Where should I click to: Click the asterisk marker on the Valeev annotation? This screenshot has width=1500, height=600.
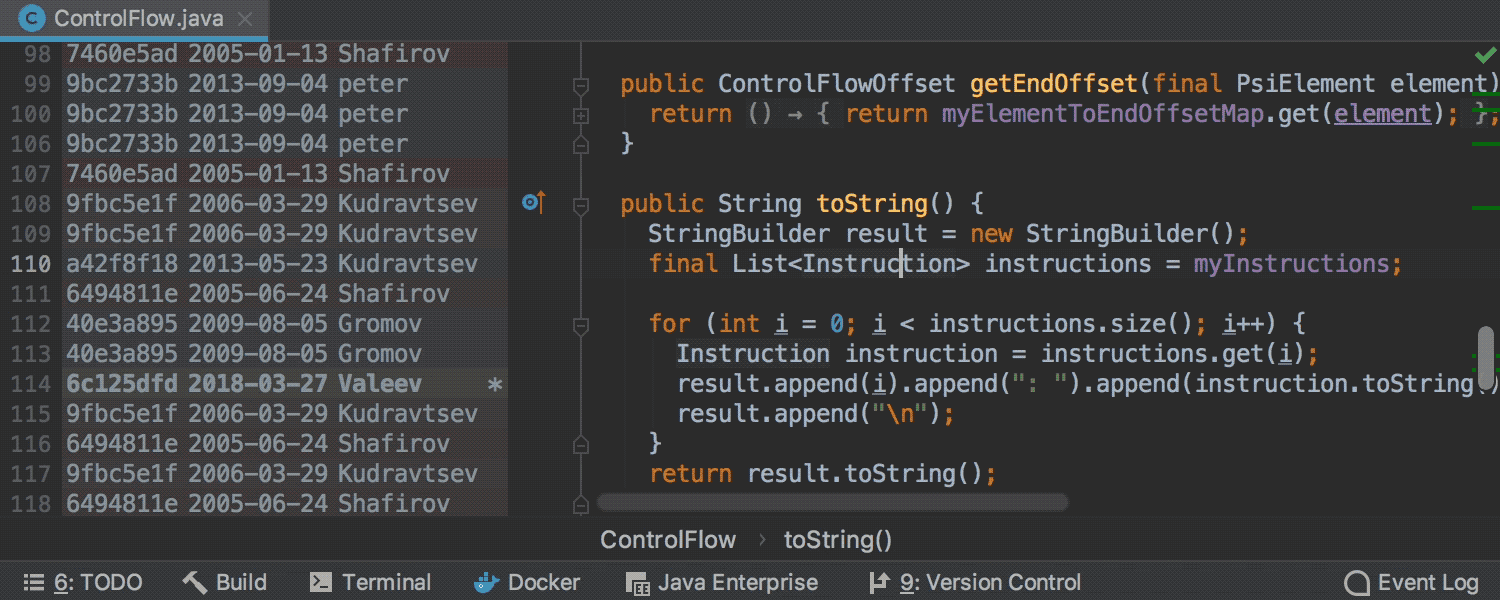click(x=494, y=385)
